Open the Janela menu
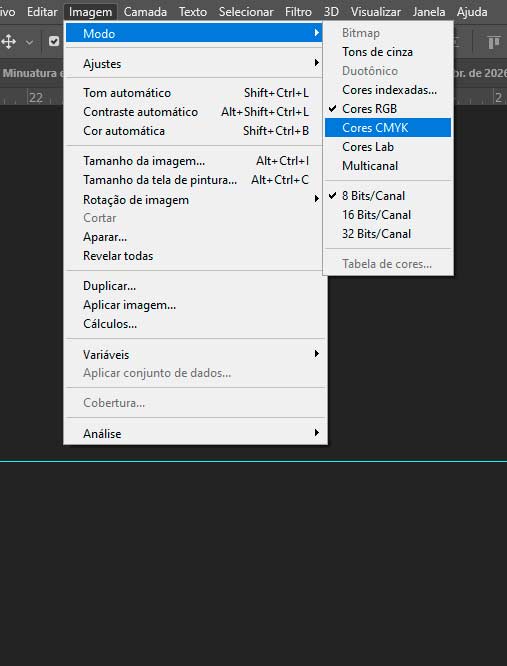The height and width of the screenshot is (666, 507). tap(429, 11)
